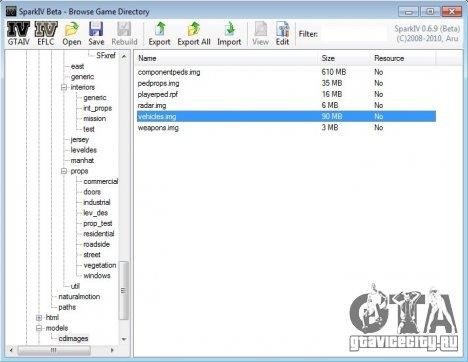Click the Edit toolbar icon
468x362 pixels.
282,33
